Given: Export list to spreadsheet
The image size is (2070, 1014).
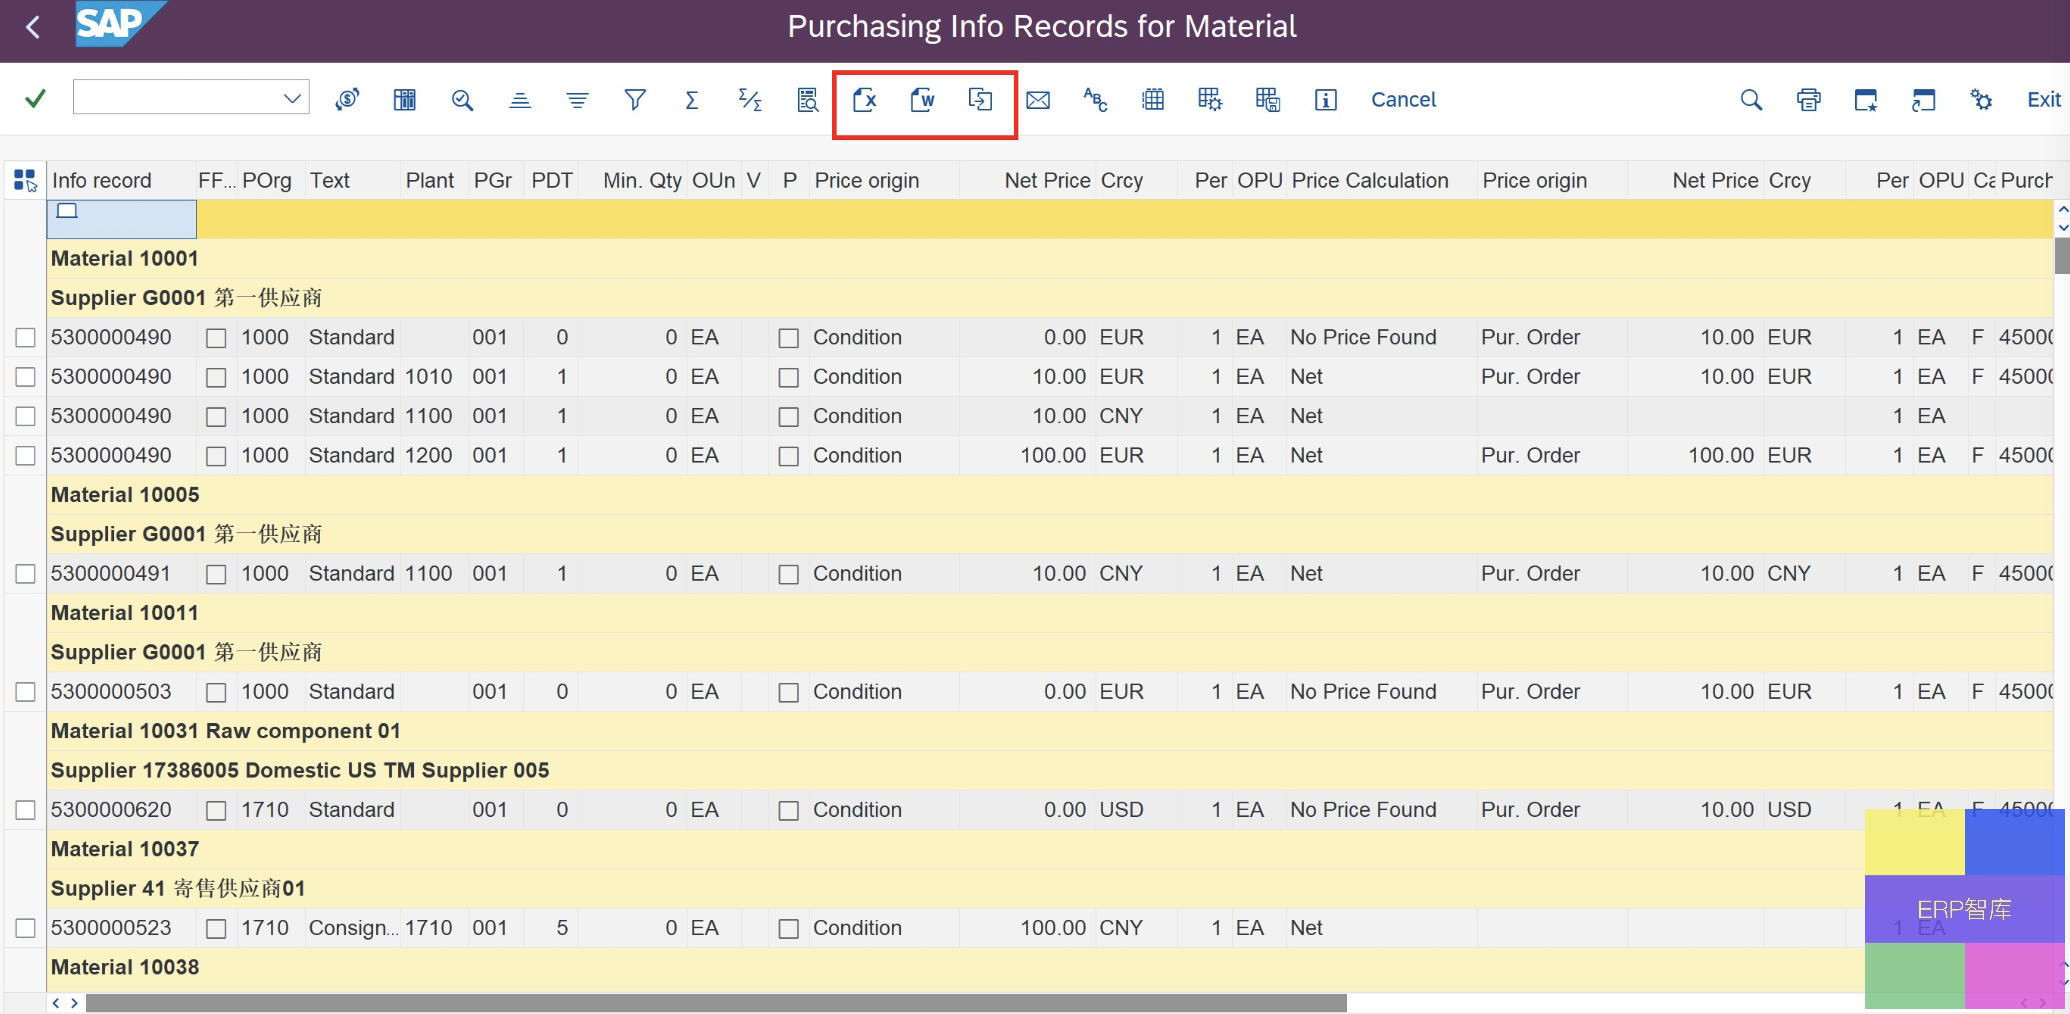Looking at the screenshot, I should 865,99.
